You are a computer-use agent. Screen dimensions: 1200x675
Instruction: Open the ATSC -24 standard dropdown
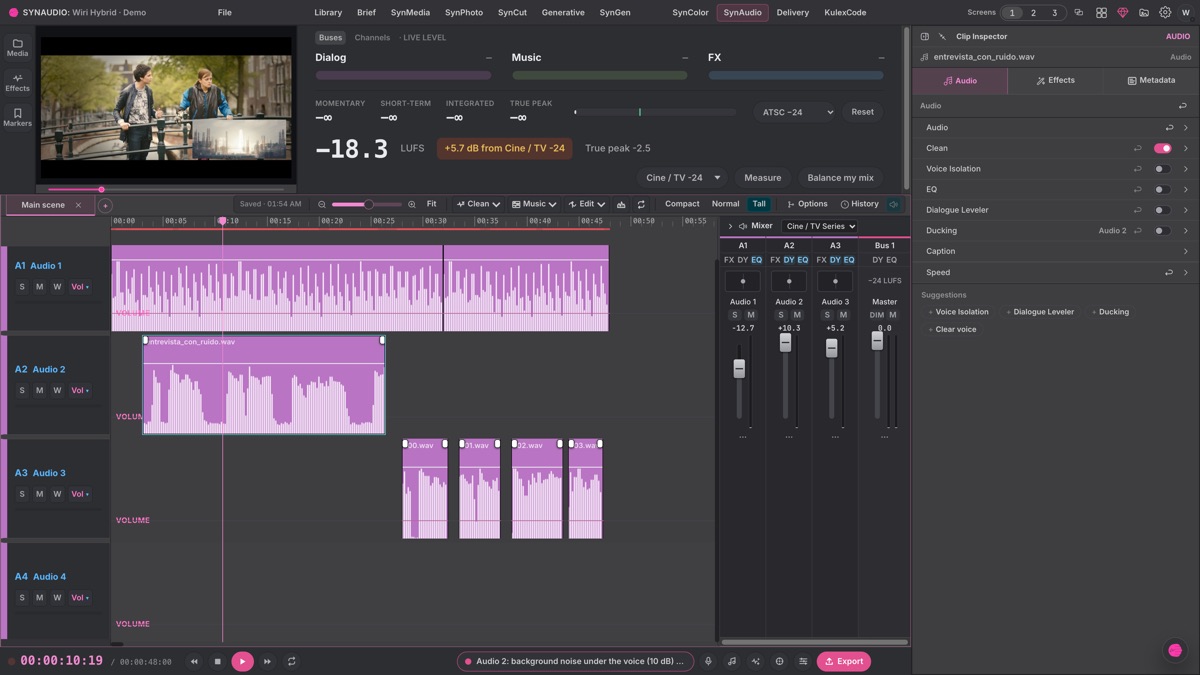797,112
